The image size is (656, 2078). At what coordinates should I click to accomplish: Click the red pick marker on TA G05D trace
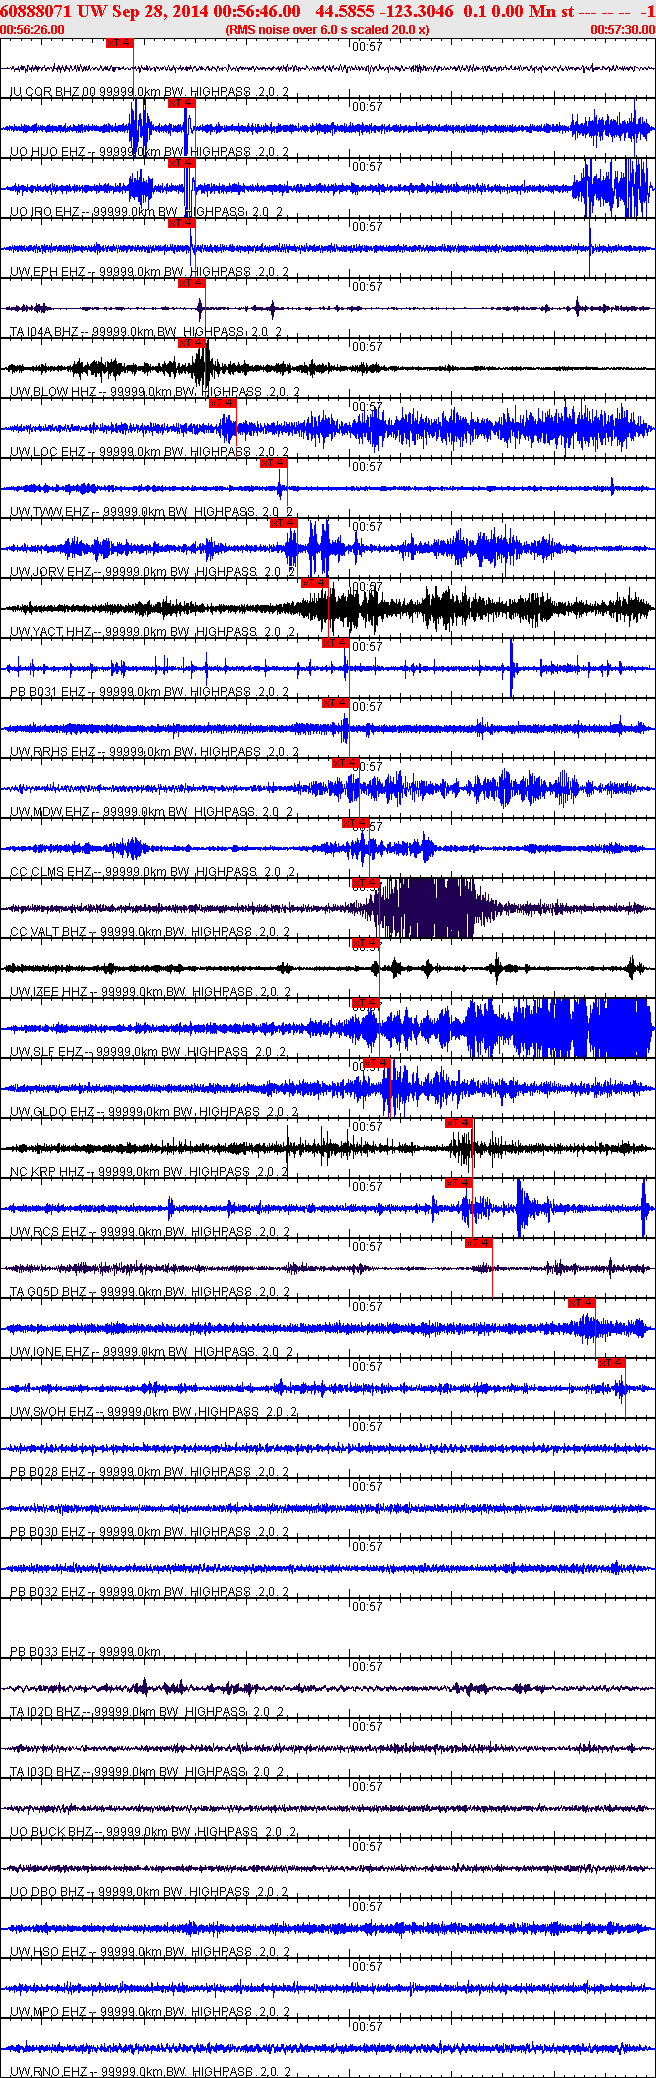(479, 1243)
